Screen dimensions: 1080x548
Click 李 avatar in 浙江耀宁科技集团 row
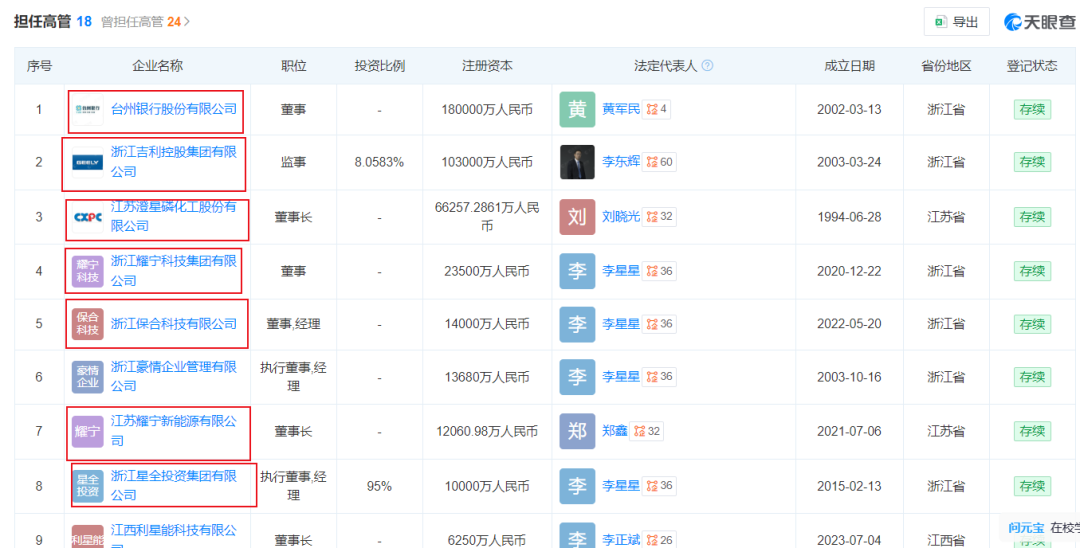tap(577, 271)
